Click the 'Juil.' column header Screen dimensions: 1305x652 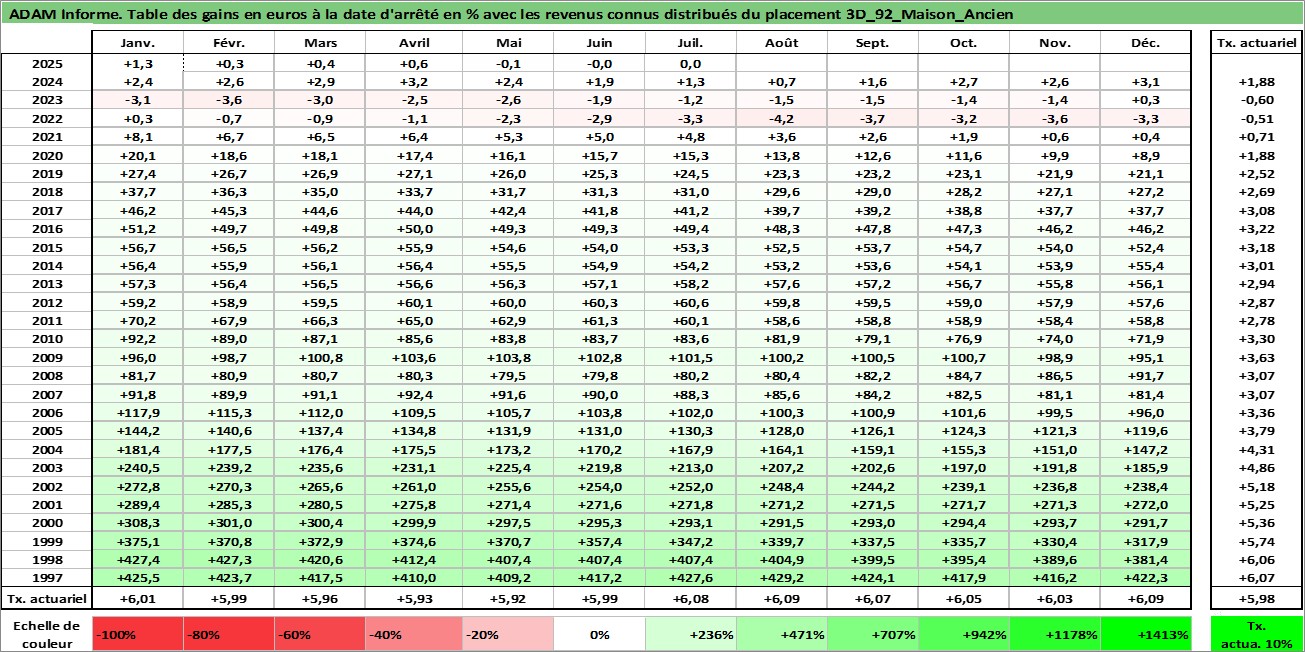click(691, 43)
